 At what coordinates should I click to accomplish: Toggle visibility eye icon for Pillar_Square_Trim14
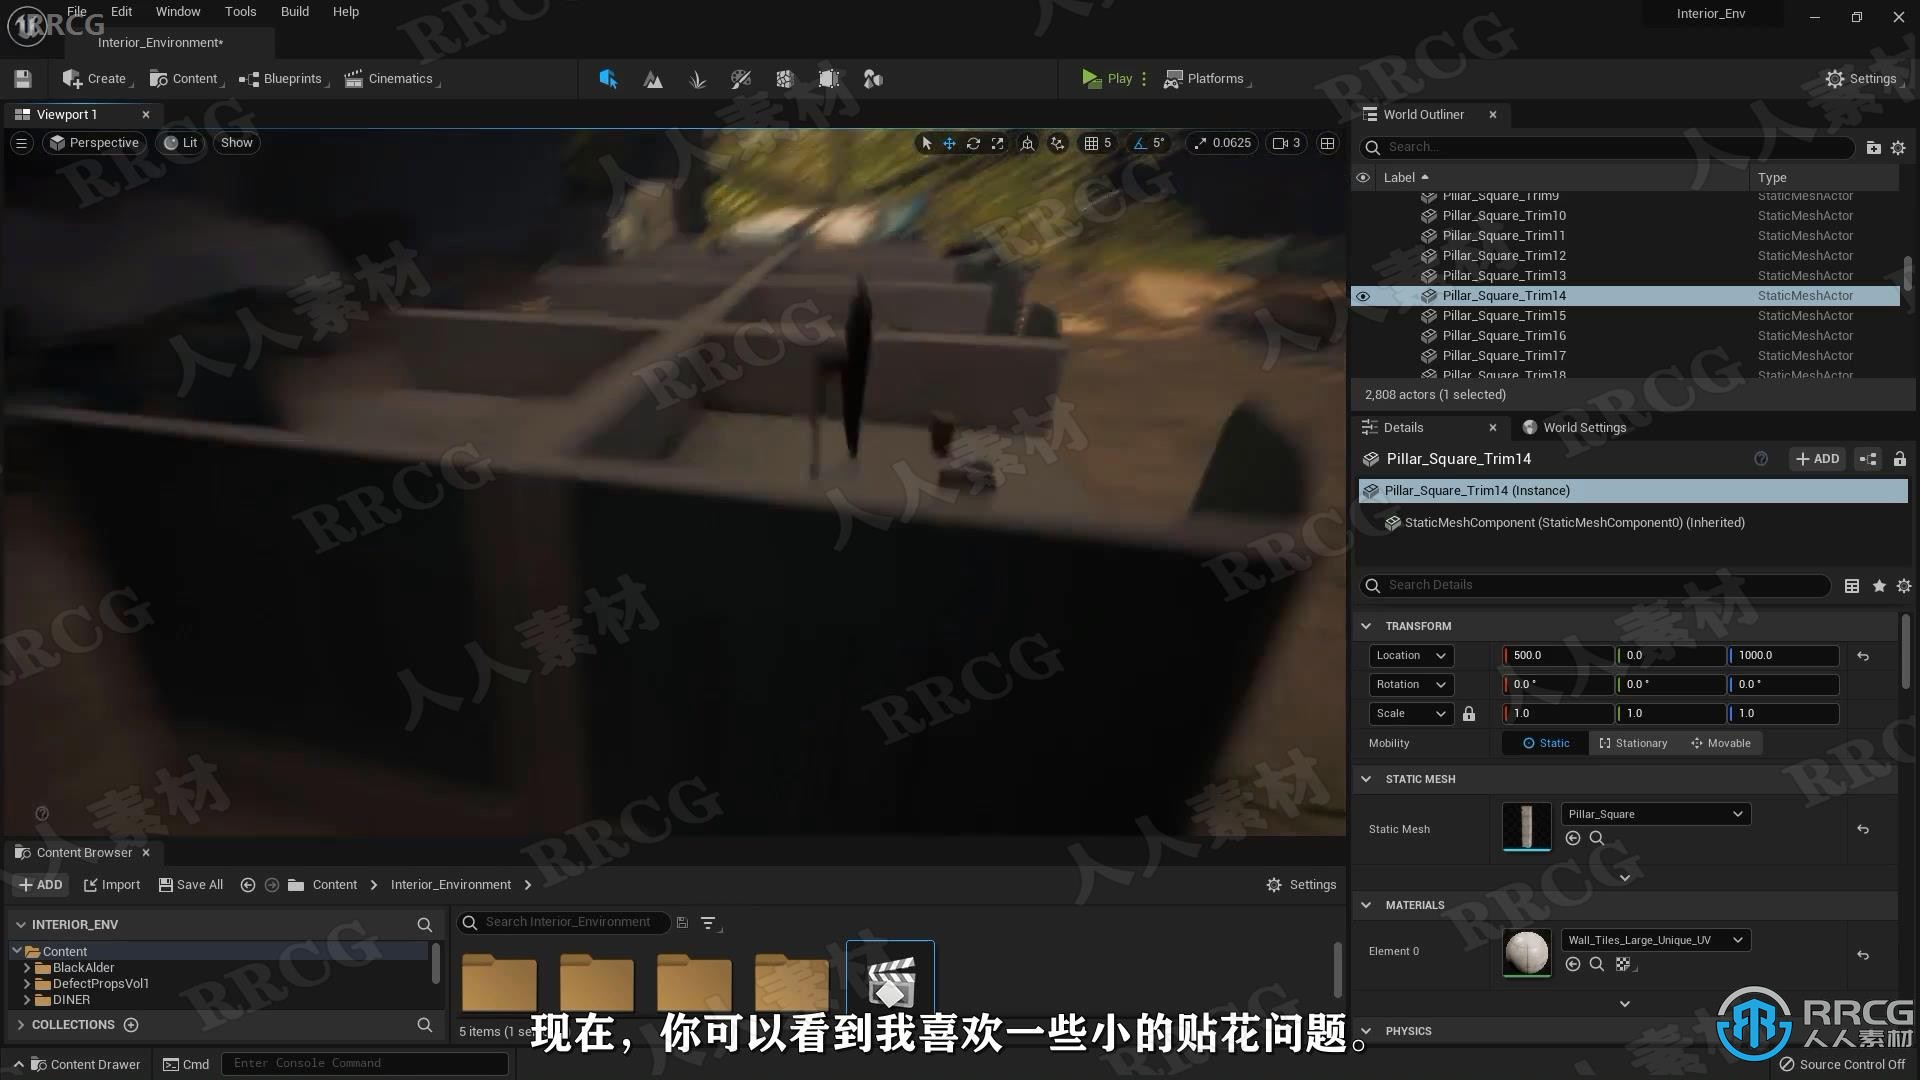(x=1362, y=295)
